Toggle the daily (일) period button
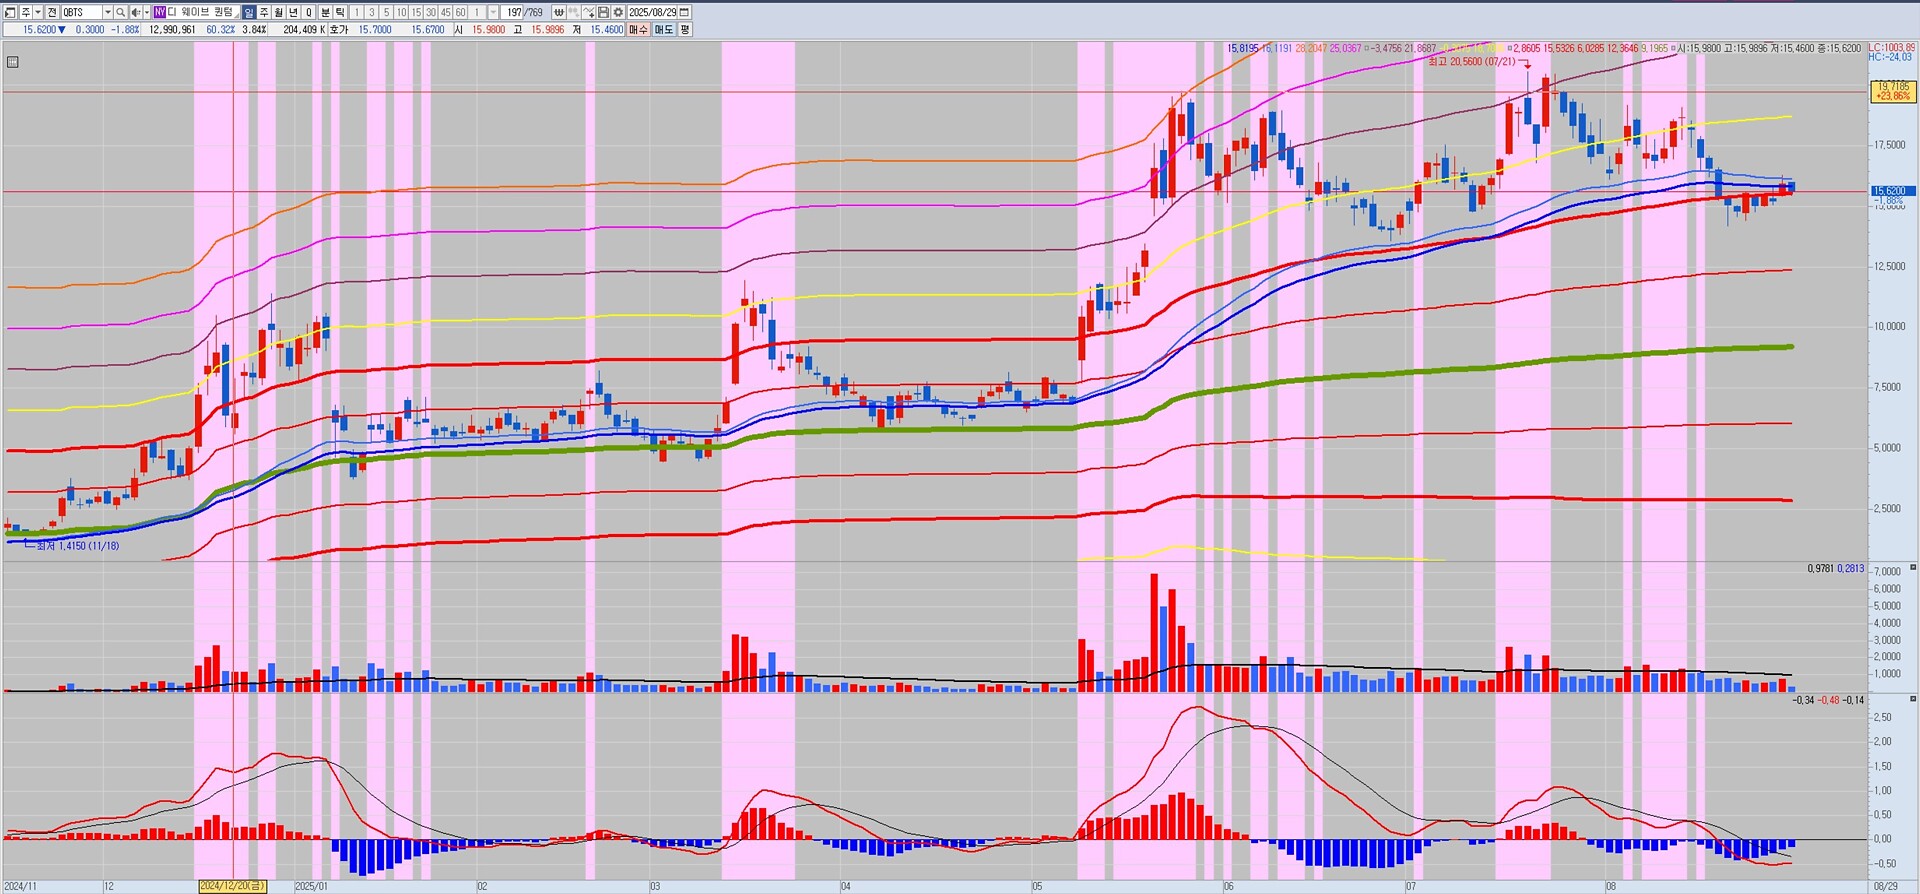Image resolution: width=1920 pixels, height=894 pixels. coord(249,12)
